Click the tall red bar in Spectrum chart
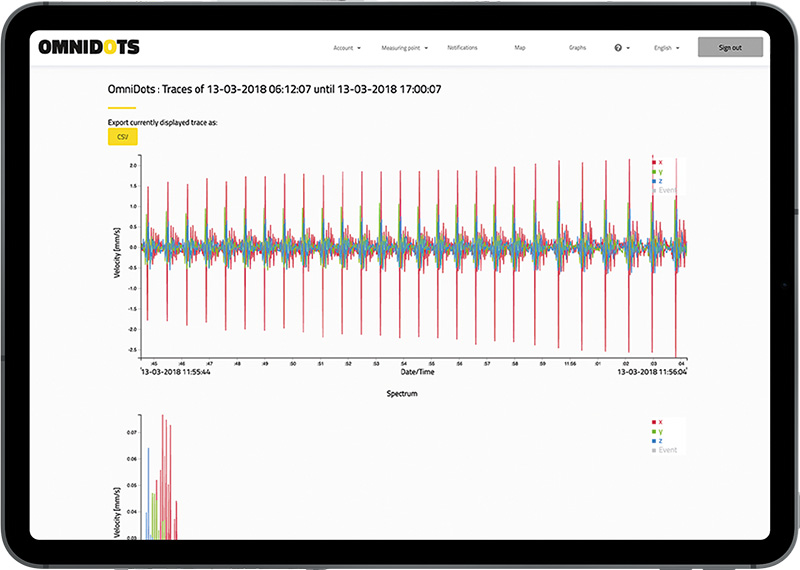The image size is (800, 570). tap(163, 480)
